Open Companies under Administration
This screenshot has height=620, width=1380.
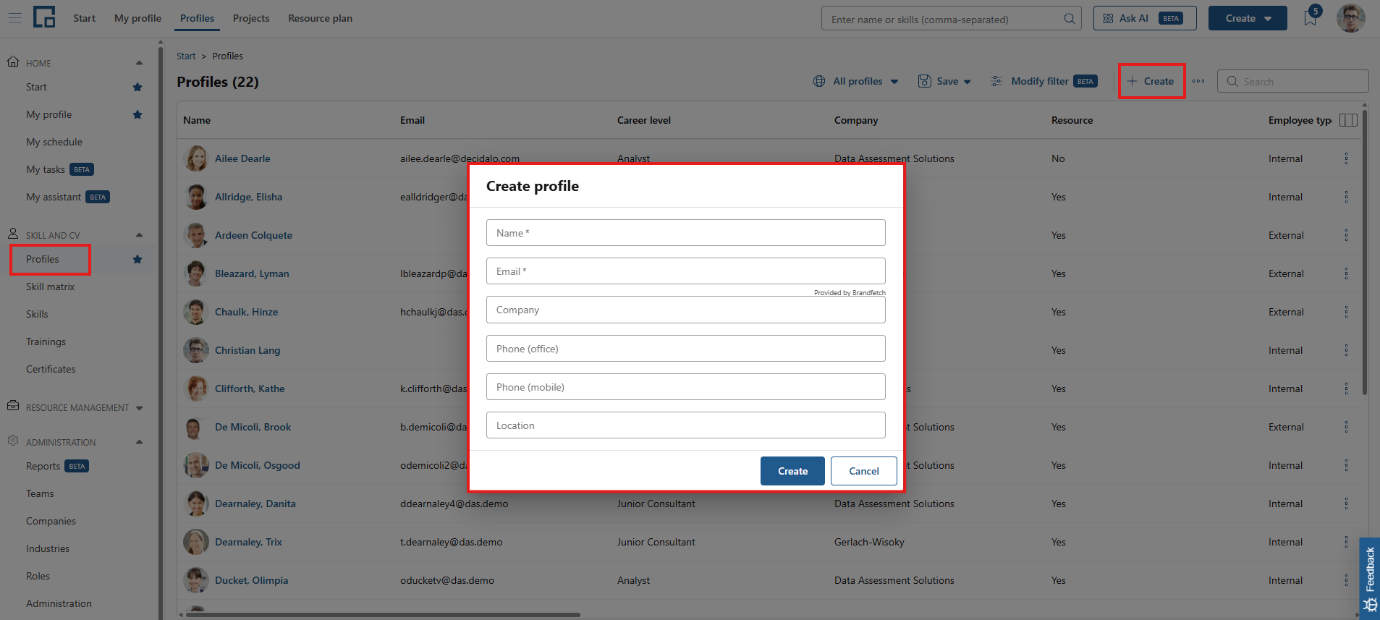(51, 521)
